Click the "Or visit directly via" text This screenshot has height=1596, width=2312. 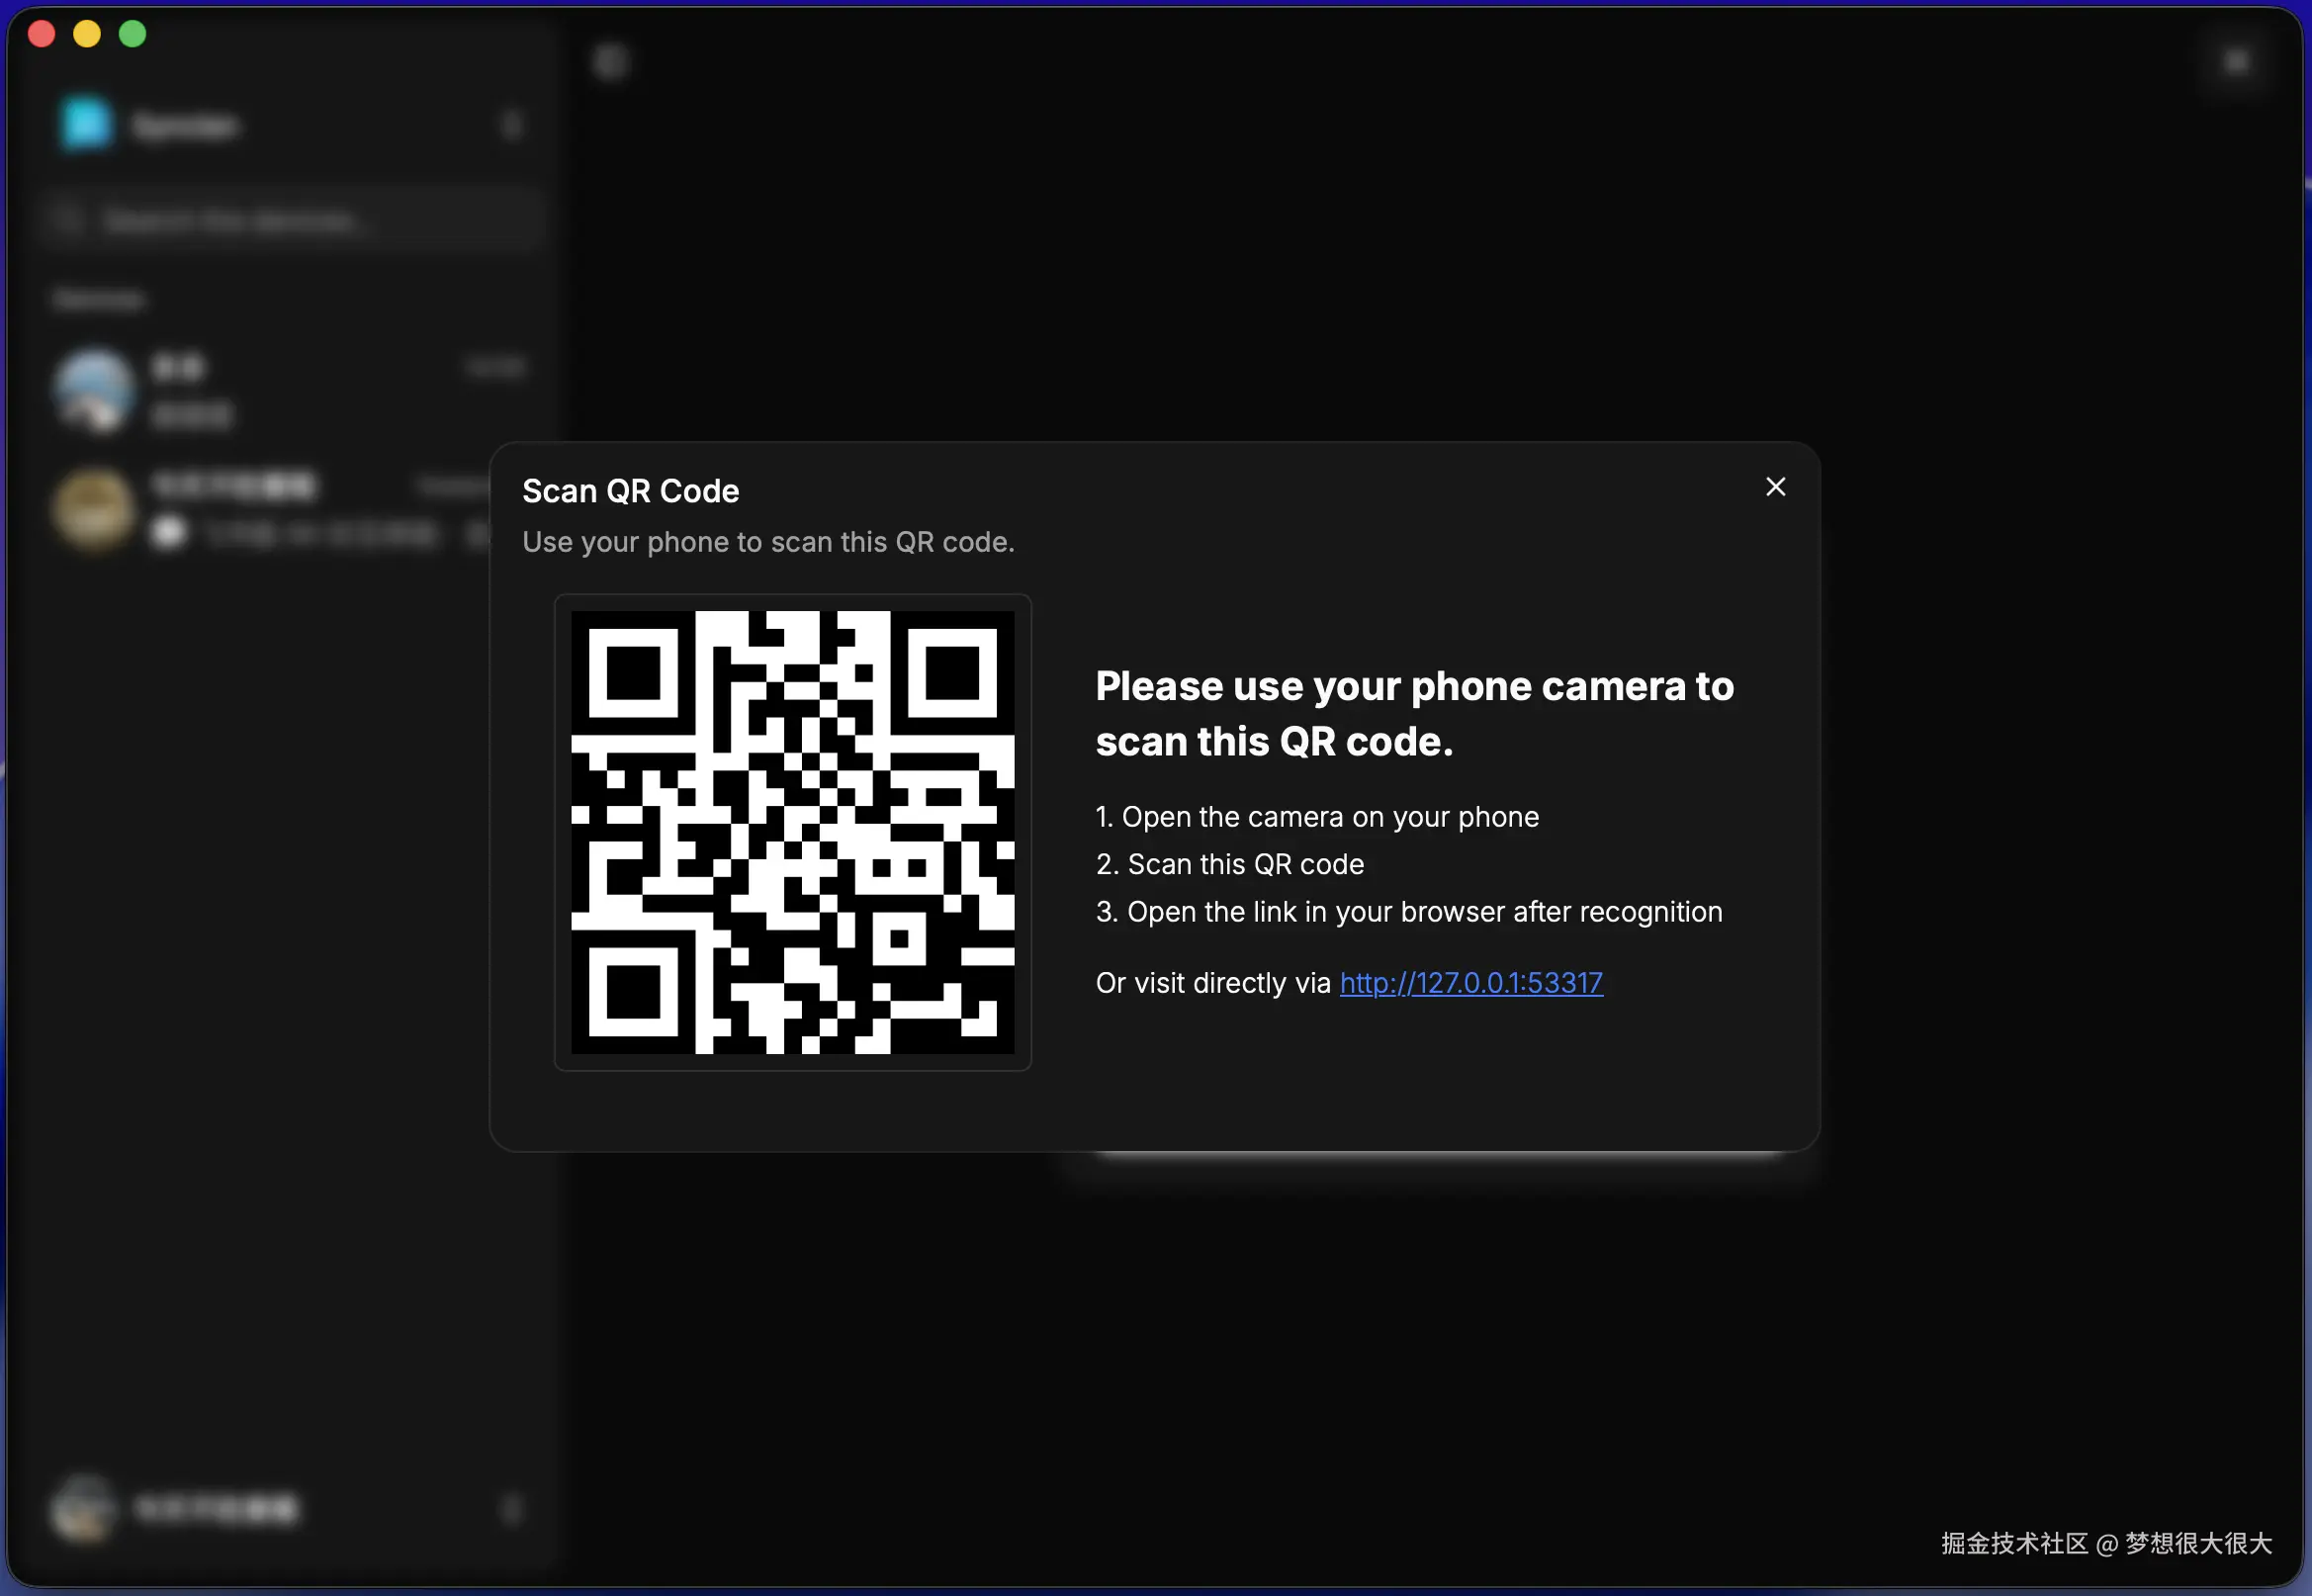click(1213, 983)
